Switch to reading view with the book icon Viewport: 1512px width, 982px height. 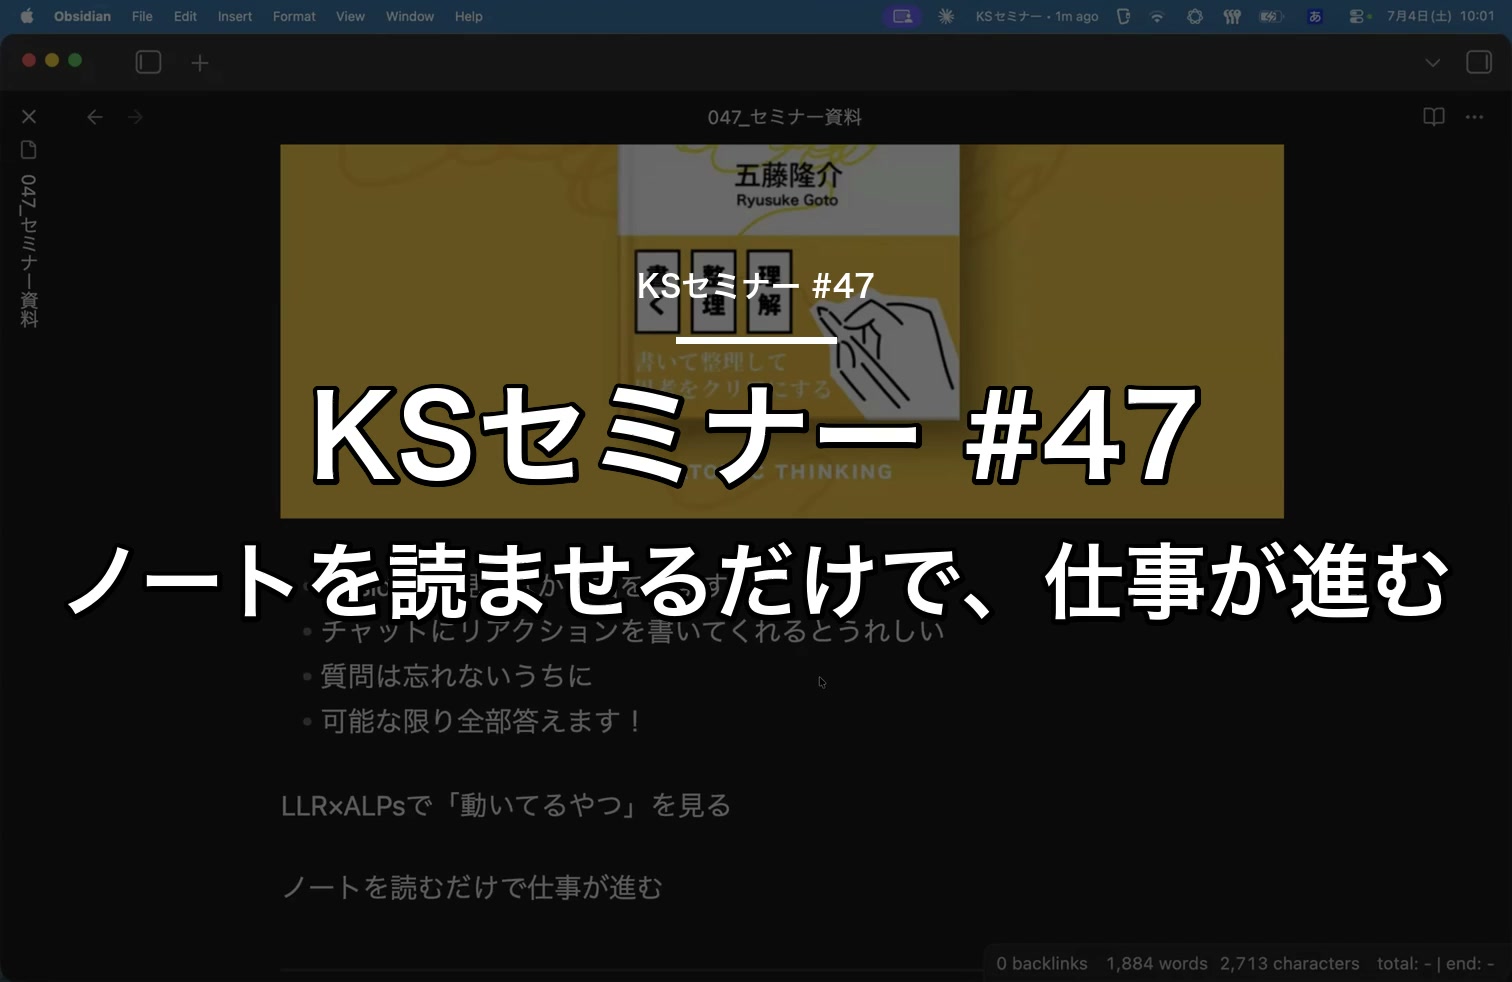coord(1434,117)
